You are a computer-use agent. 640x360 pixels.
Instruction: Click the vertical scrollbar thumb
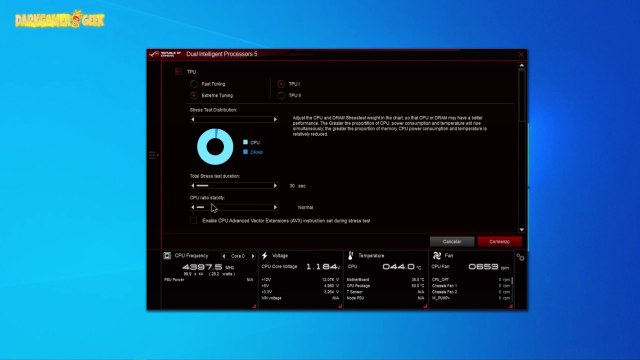coord(522,96)
